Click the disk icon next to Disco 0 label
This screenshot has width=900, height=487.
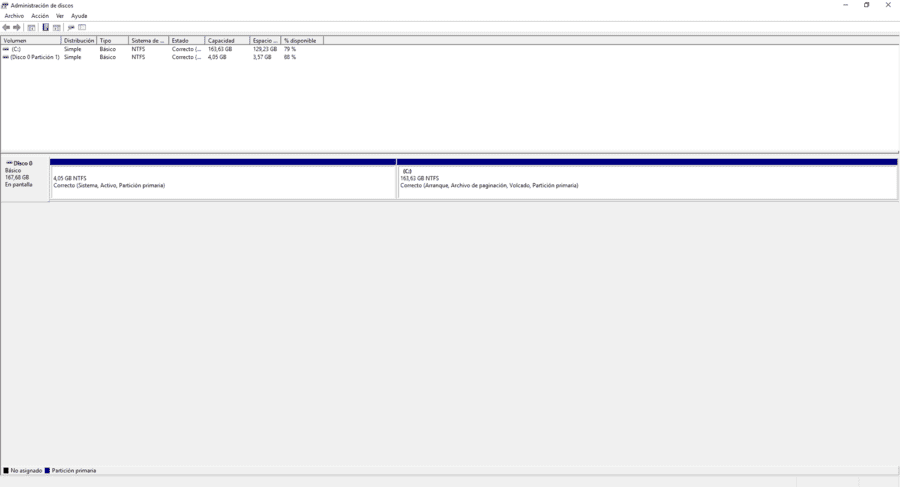pyautogui.click(x=9, y=163)
